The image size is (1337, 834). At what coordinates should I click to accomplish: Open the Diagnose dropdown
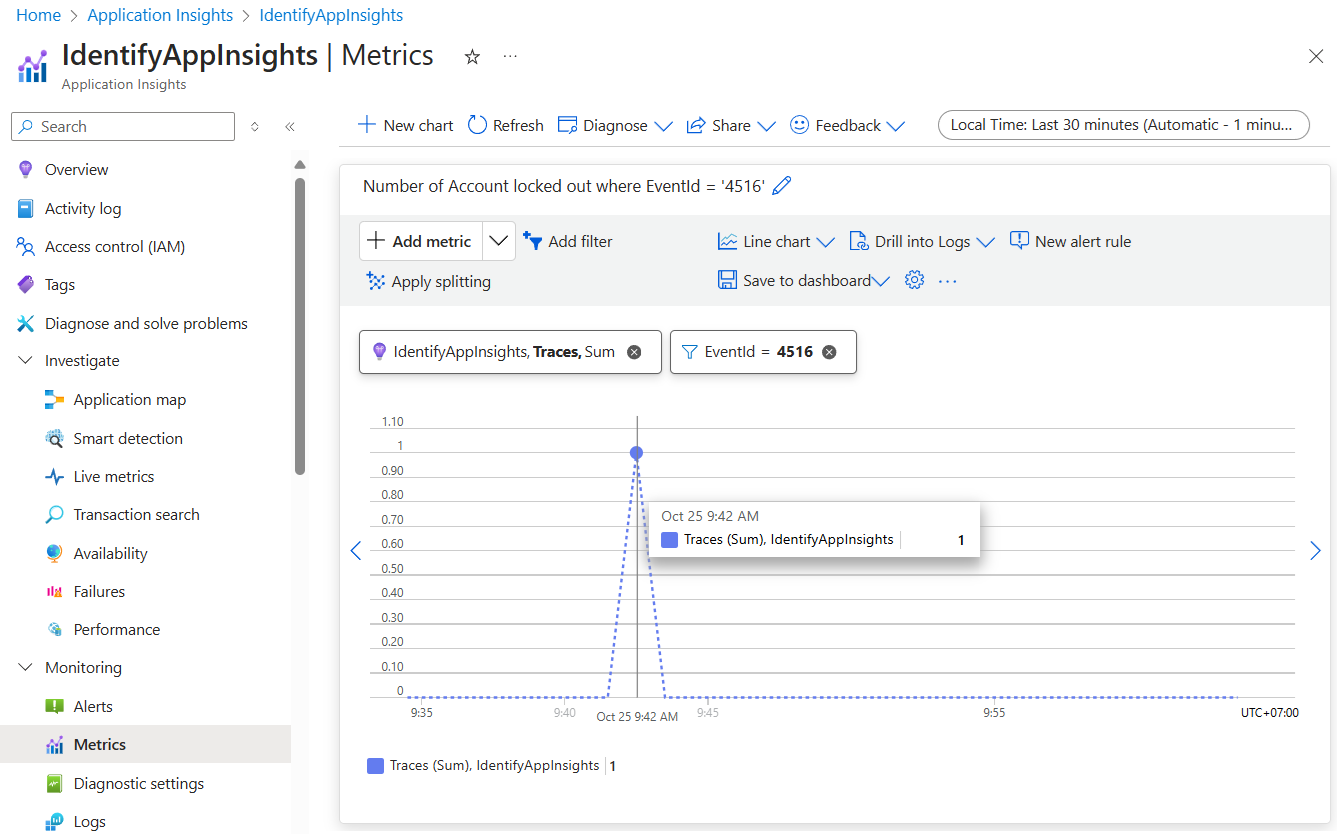pos(615,125)
